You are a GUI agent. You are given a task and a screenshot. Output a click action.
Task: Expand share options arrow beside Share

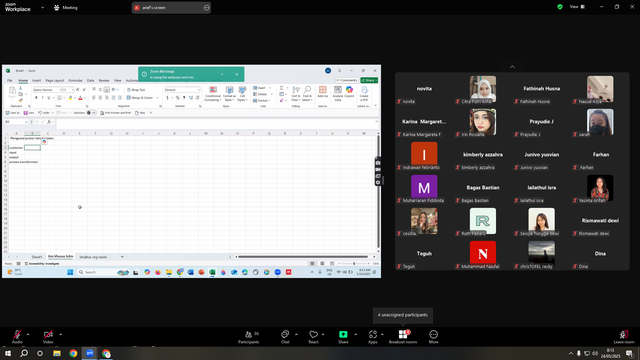pyautogui.click(x=355, y=334)
